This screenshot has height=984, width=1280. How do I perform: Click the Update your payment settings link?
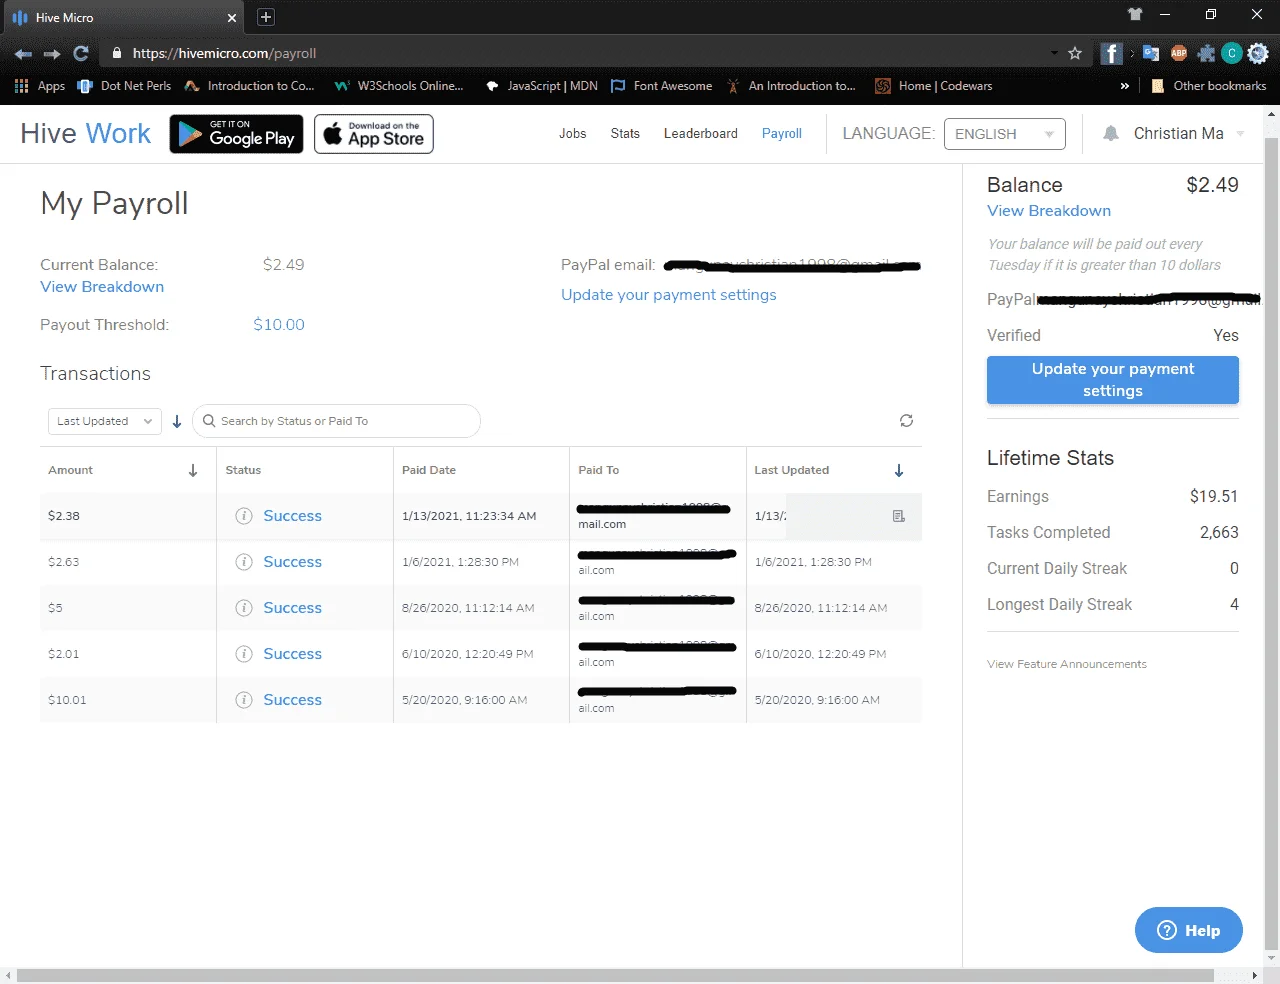[669, 295]
